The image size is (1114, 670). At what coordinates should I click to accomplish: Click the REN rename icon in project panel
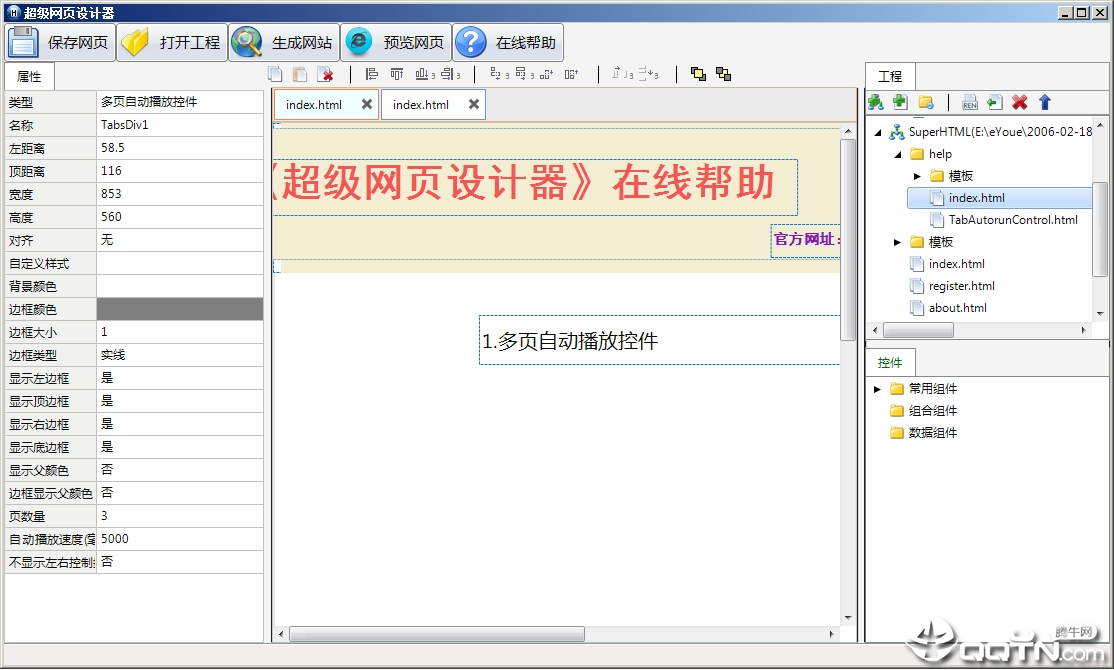coord(969,102)
